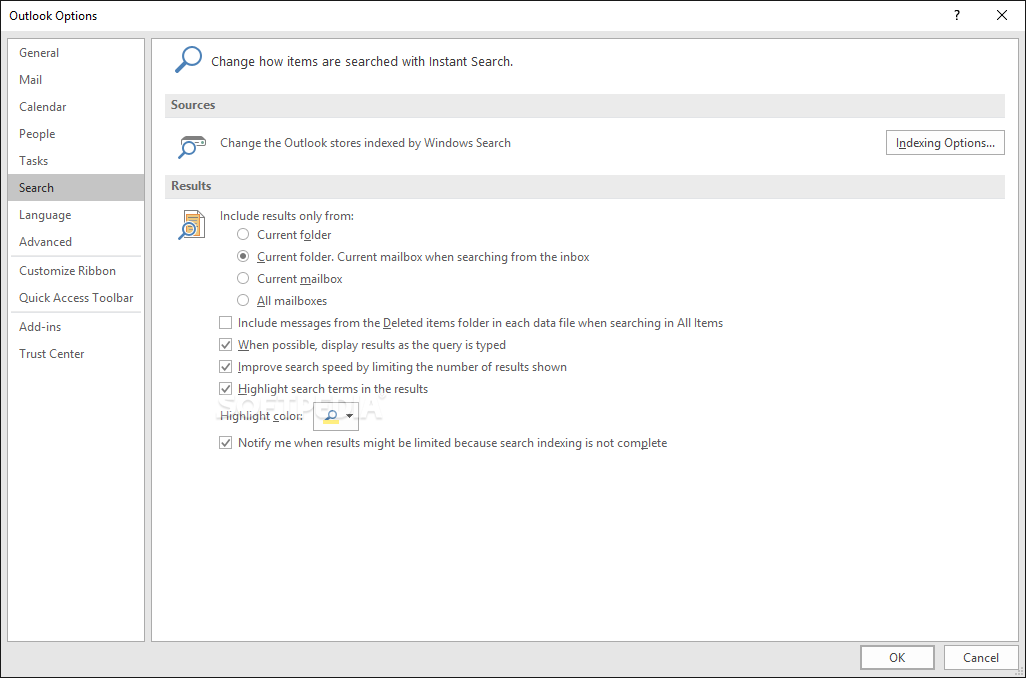This screenshot has height=678, width=1026.
Task: Open the Mail options page
Action: (x=76, y=79)
